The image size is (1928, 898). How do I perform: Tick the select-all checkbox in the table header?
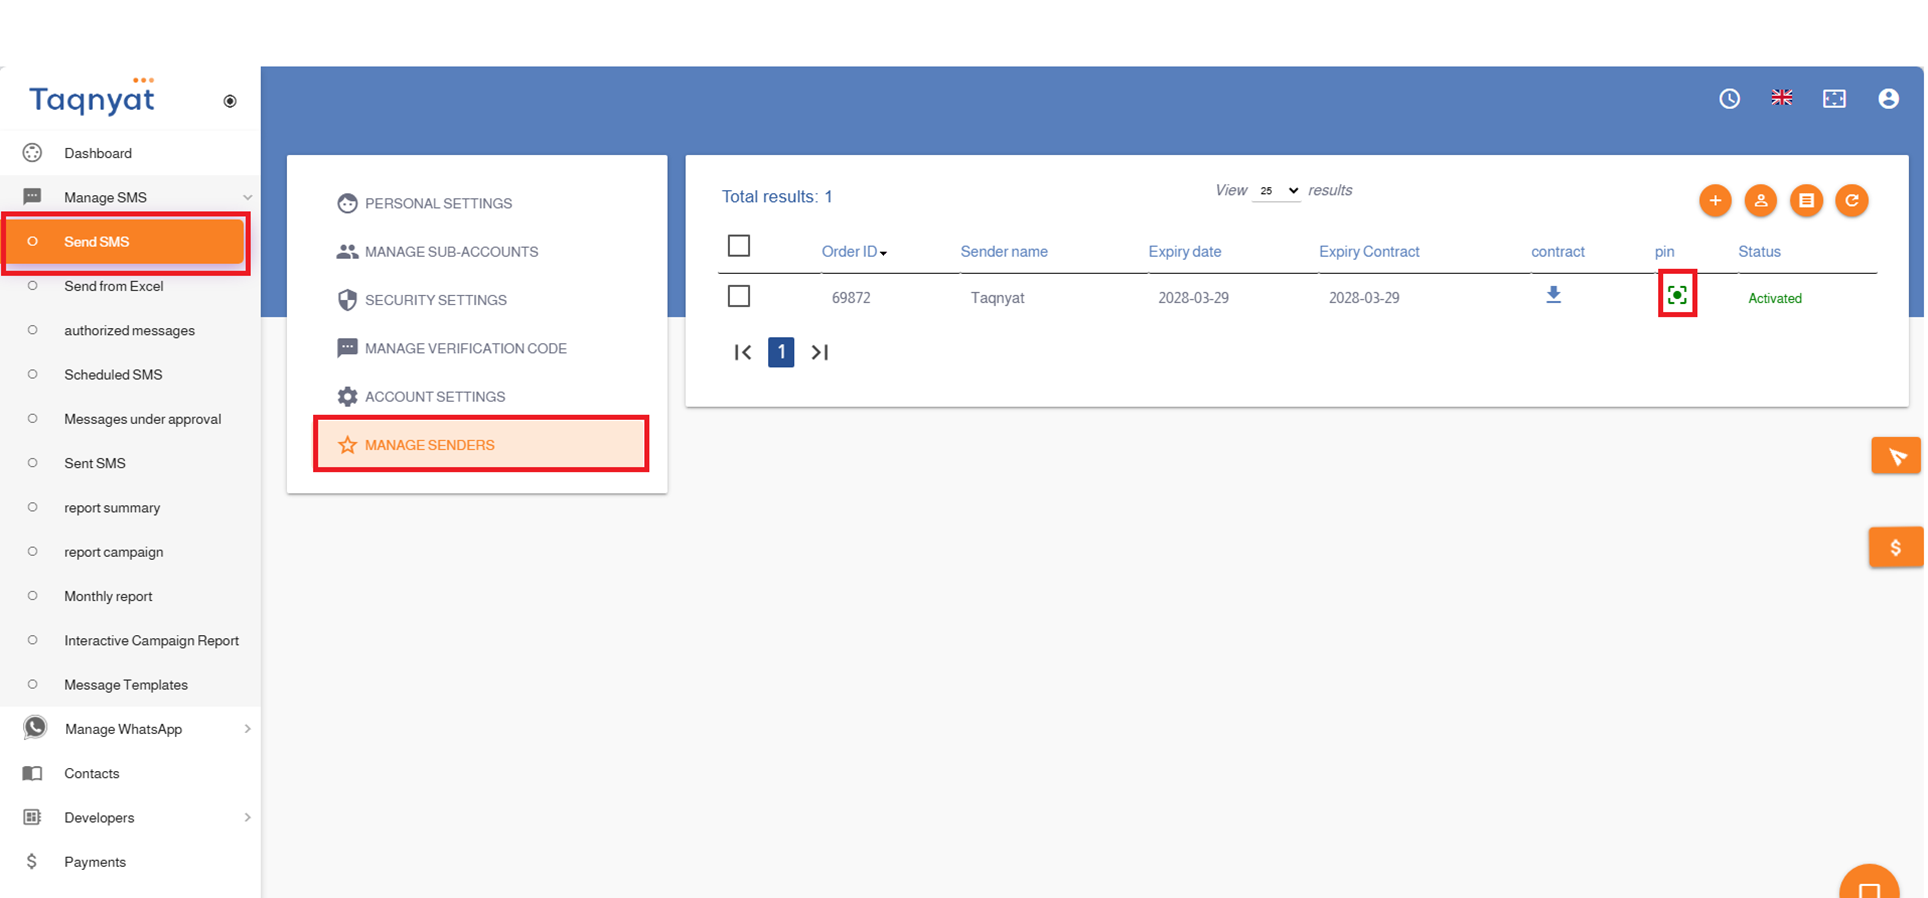pos(739,246)
